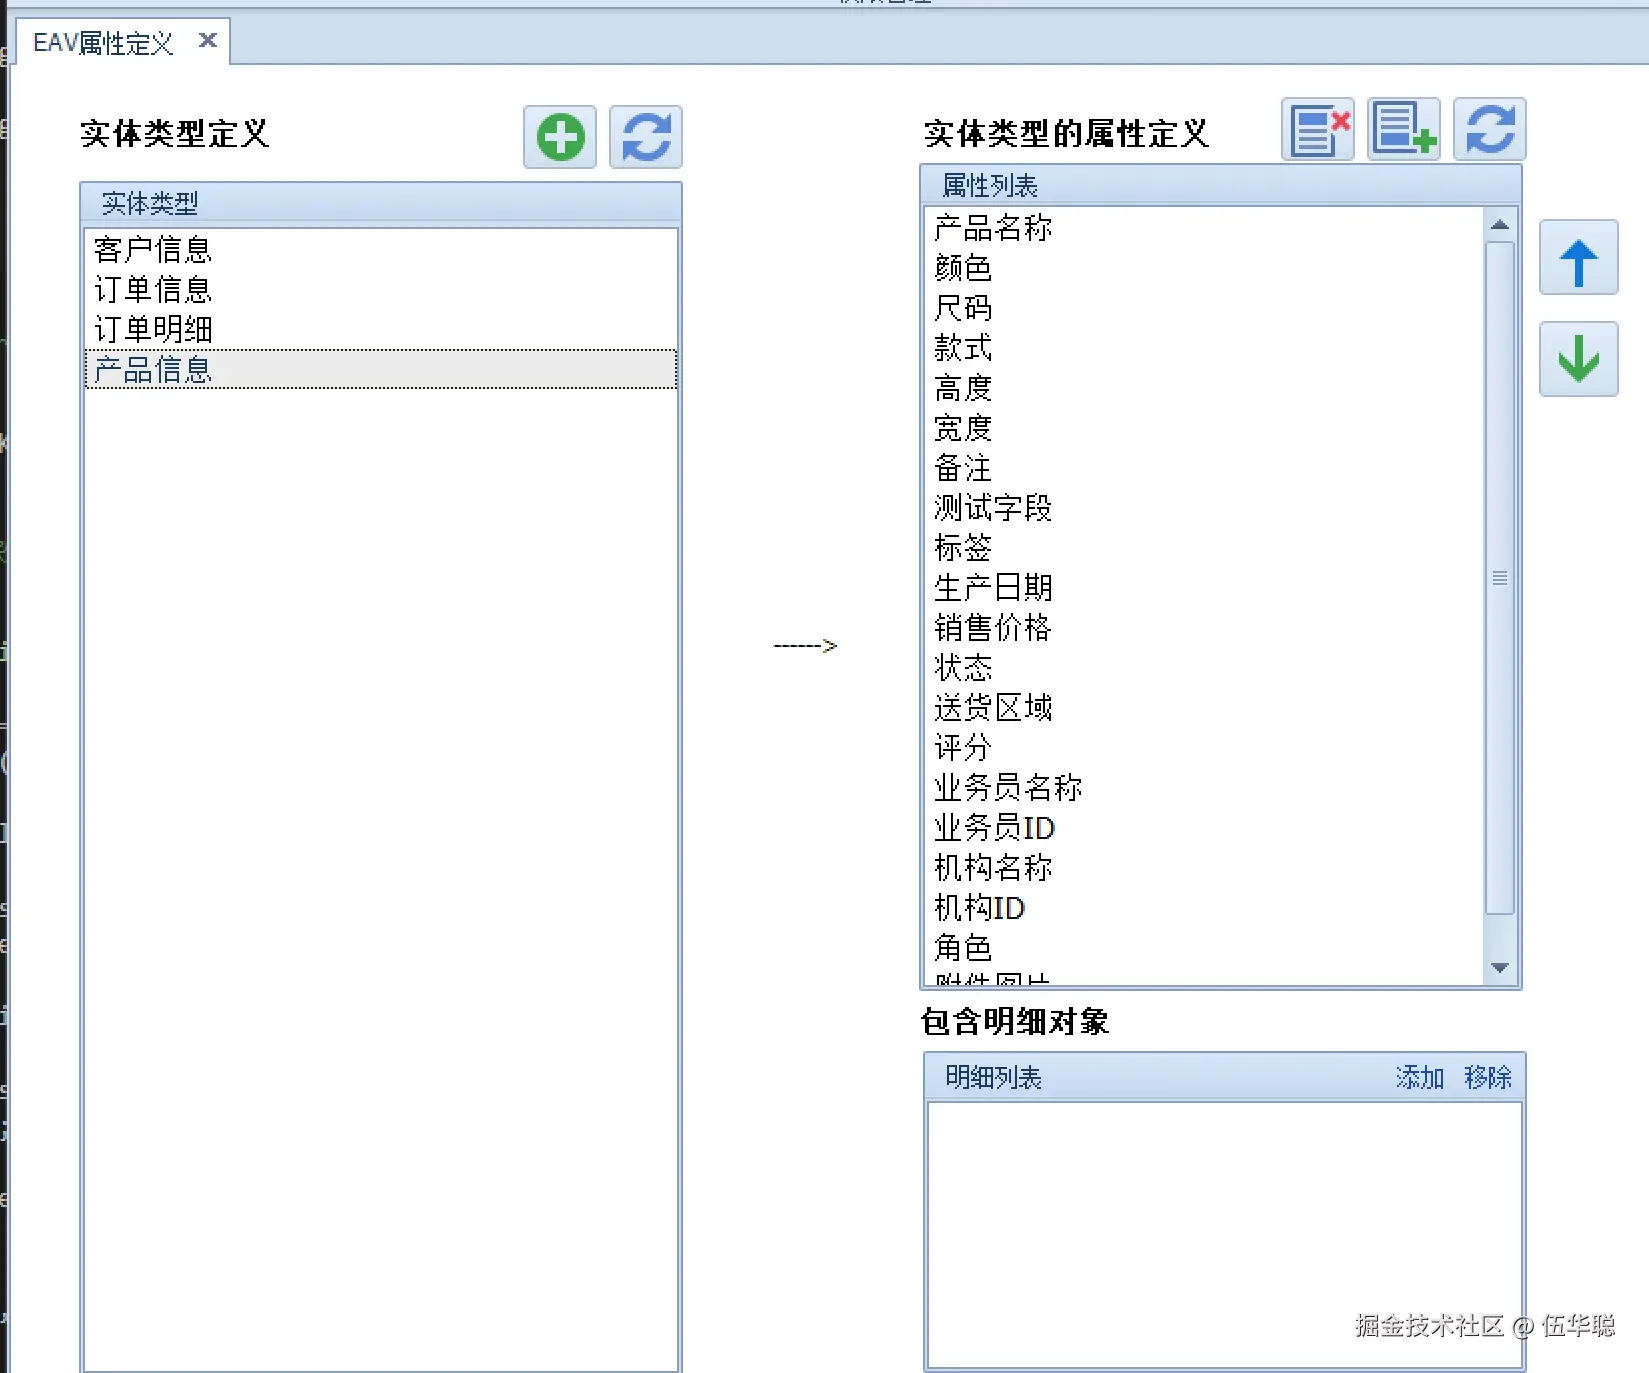This screenshot has width=1649, height=1373.
Task: Click the green add entity type button
Action: [x=560, y=137]
